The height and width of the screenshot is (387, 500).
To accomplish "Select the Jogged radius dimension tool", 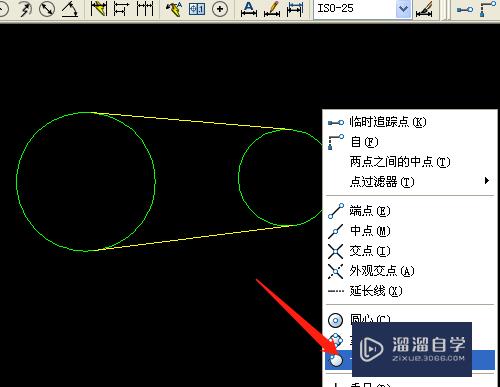I will click(25, 9).
